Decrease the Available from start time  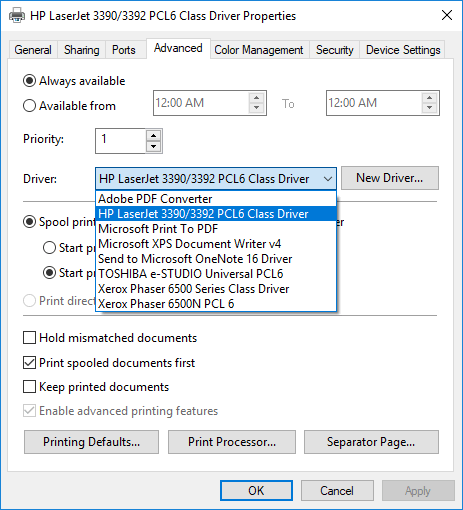pyautogui.click(x=257, y=108)
